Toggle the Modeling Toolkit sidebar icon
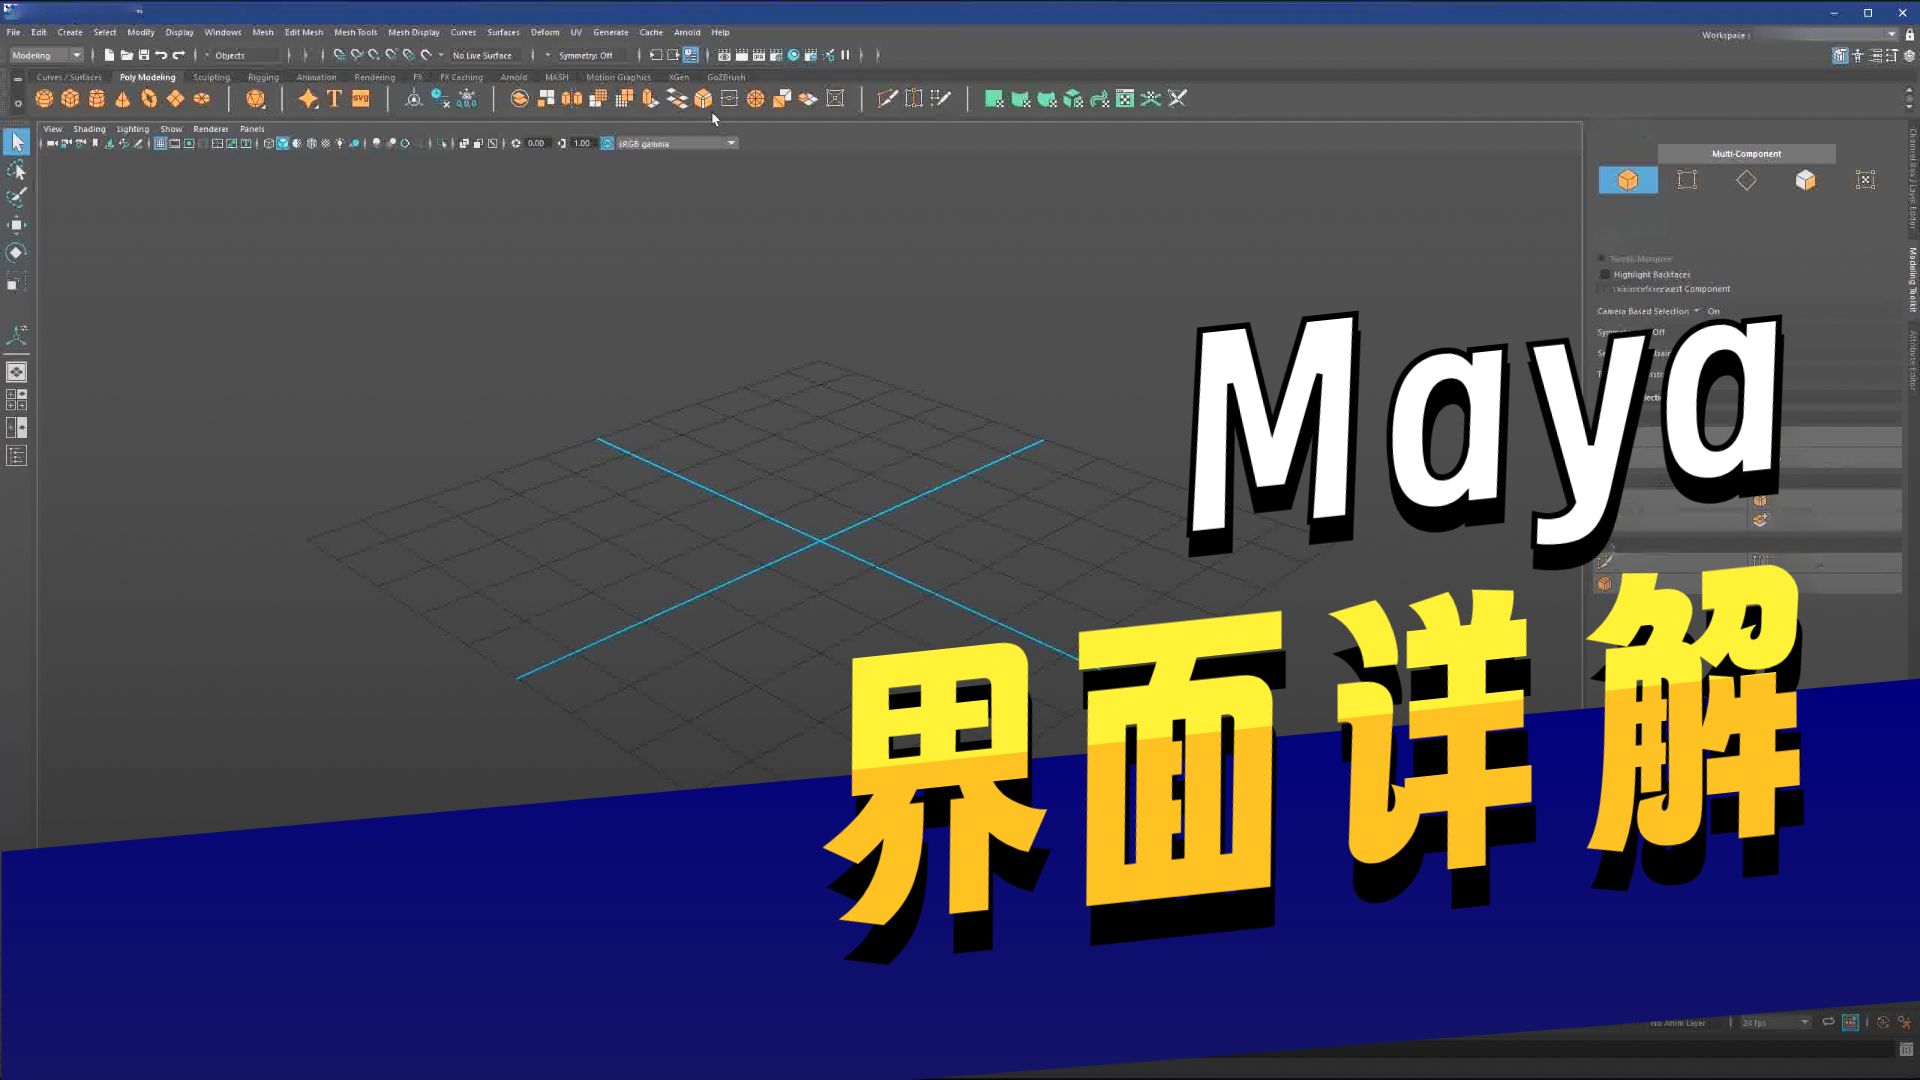Screen dimensions: 1920x1080 click(x=1840, y=55)
